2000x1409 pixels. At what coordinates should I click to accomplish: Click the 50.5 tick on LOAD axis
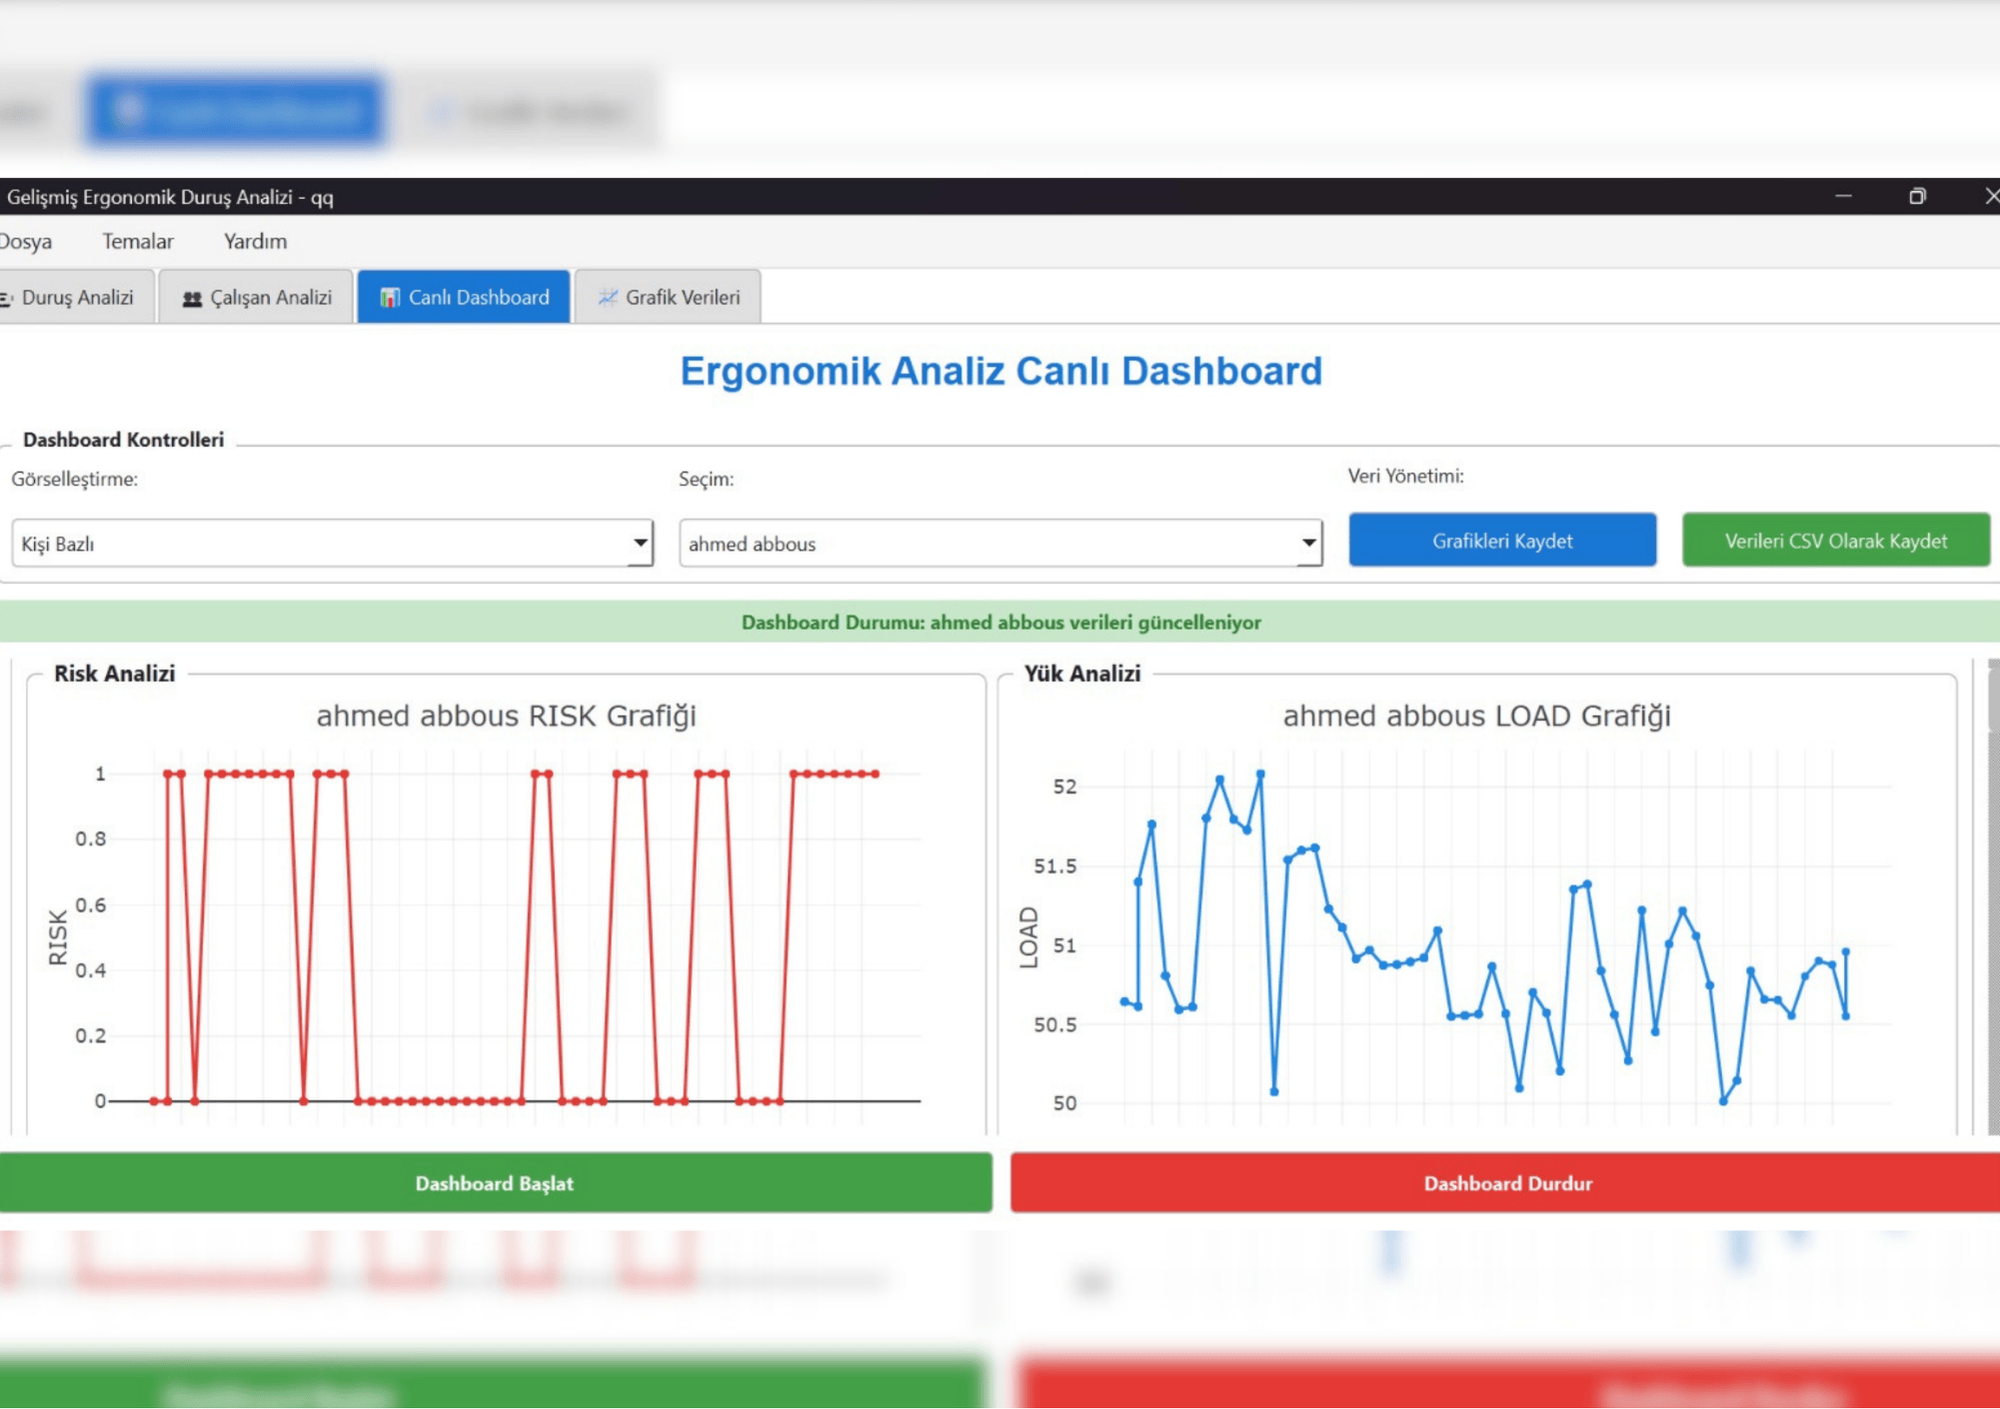(x=1055, y=1025)
